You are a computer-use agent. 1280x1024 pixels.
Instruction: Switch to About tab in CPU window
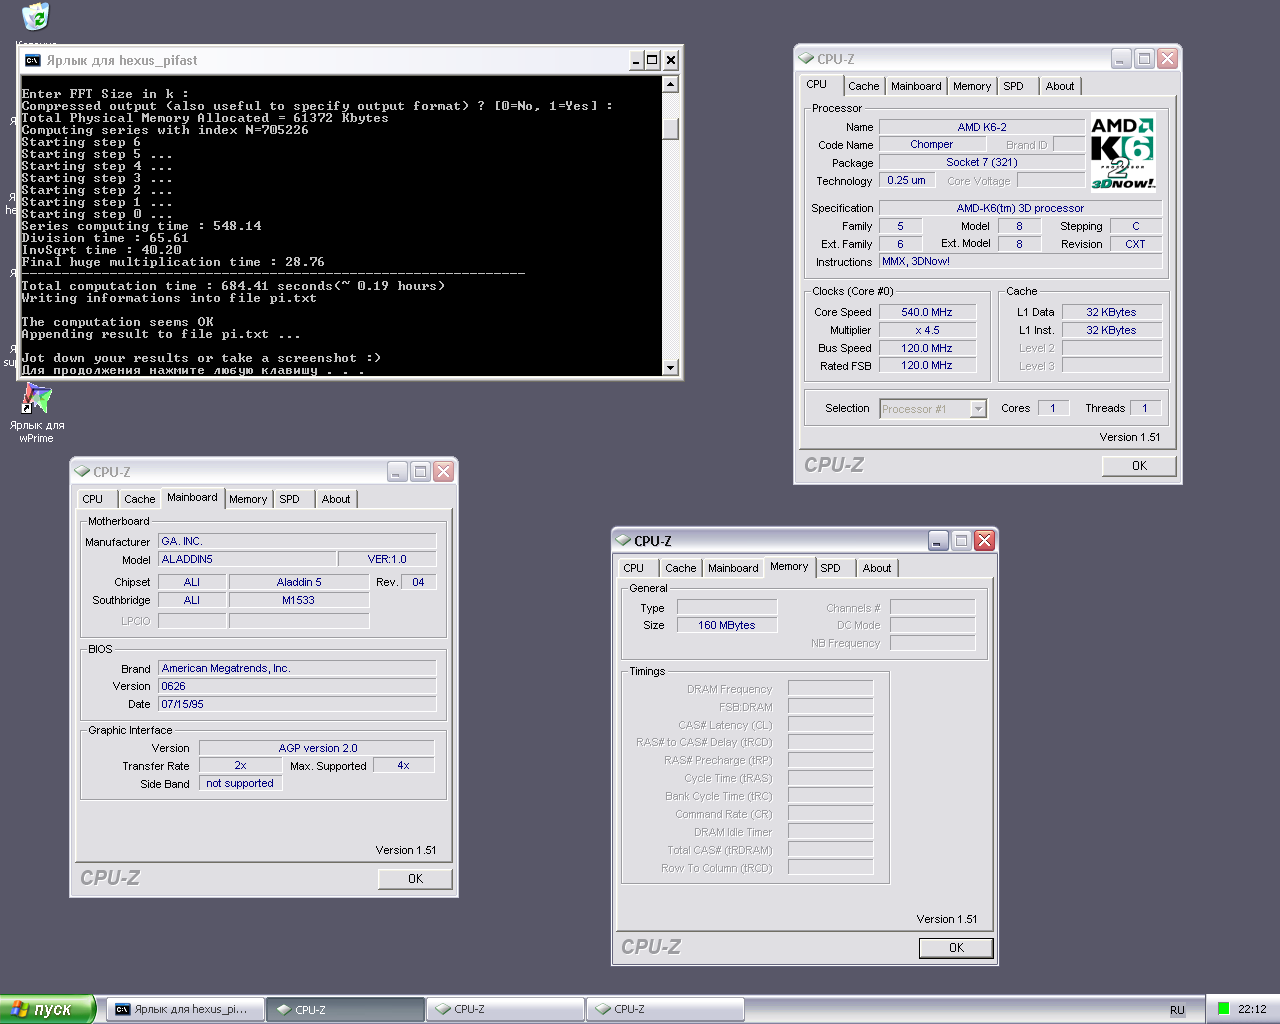point(1060,86)
